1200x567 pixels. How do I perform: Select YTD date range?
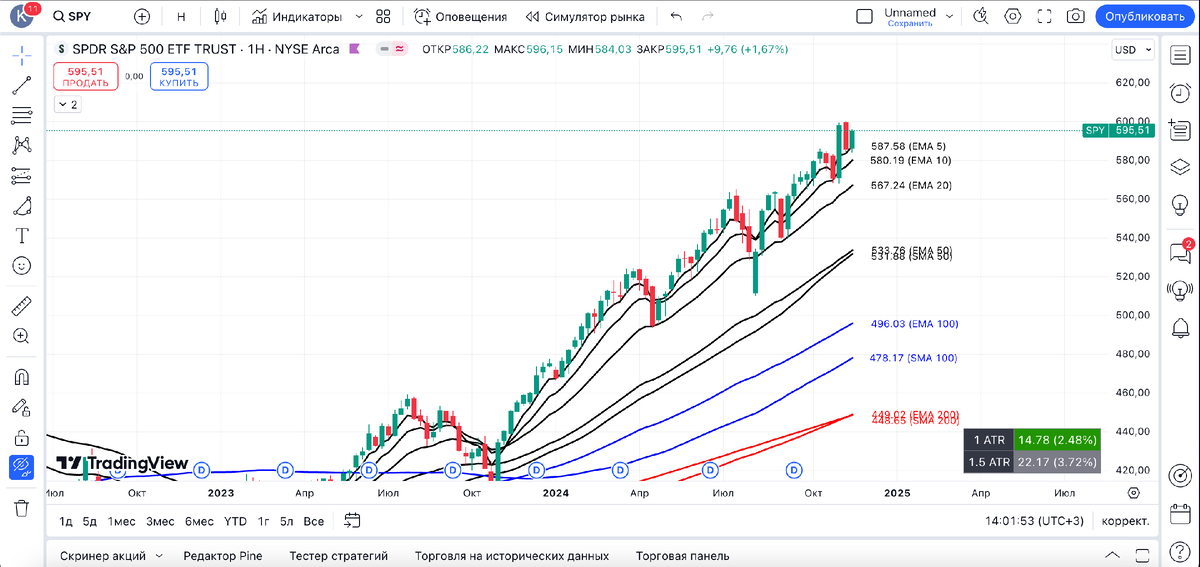pyautogui.click(x=235, y=521)
